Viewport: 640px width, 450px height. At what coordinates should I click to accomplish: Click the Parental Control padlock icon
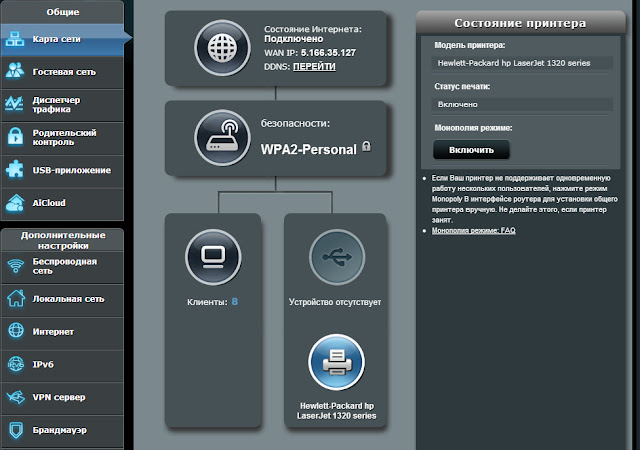[x=16, y=136]
